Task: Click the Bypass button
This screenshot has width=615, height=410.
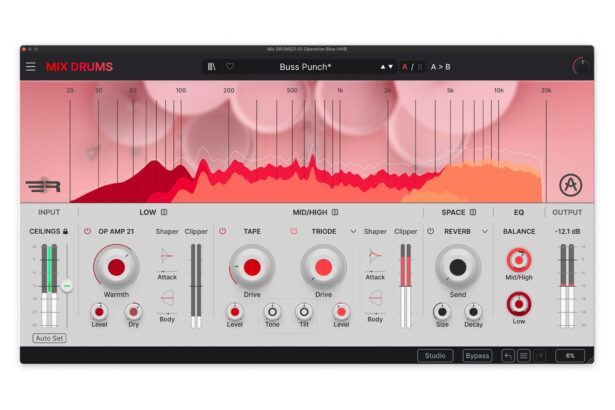Action: [x=477, y=356]
